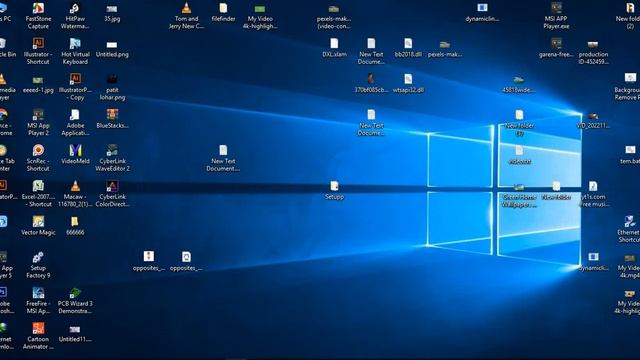Open the Ethernet Shortcut icon
Viewport: 640px width, 360px height.
pyautogui.click(x=629, y=229)
